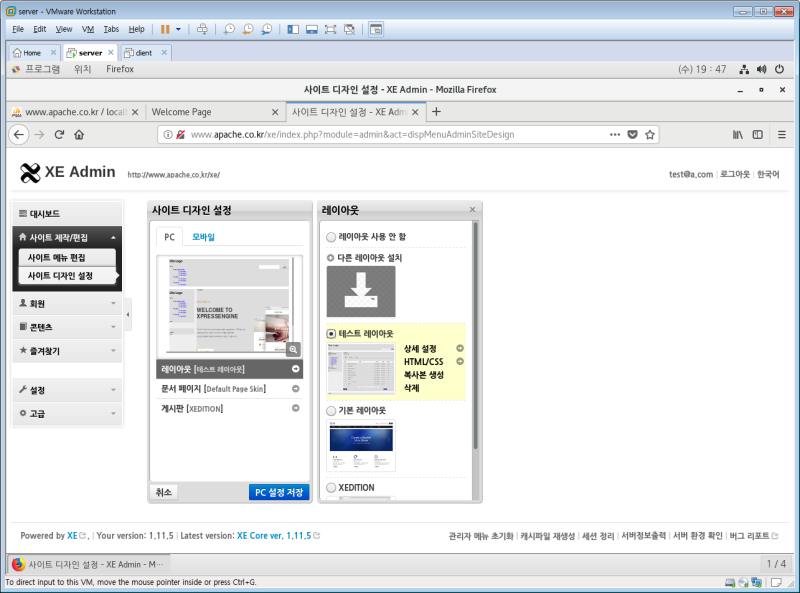
Task: Collapse the sidebar with the small arrow handle
Action: coord(128,314)
